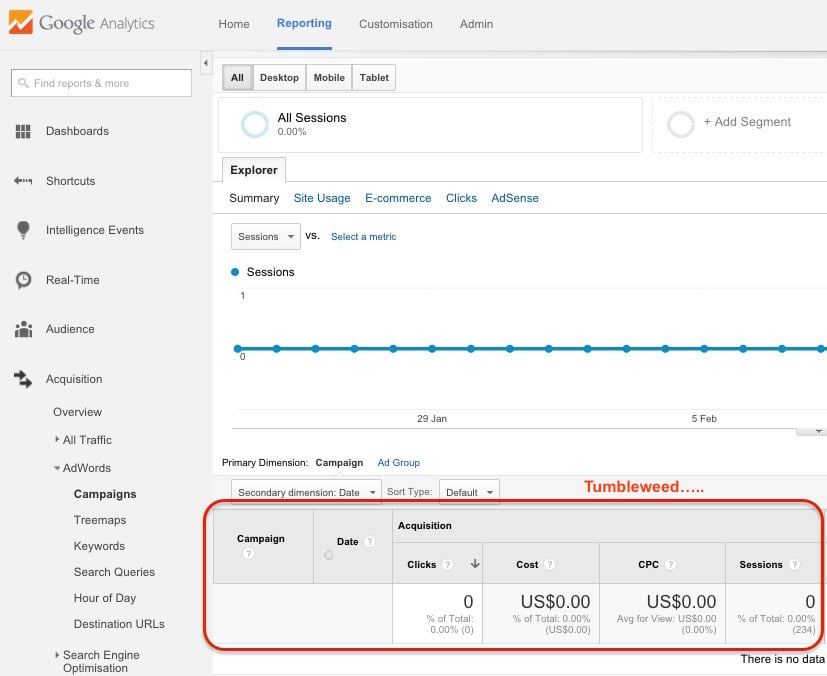Click the Find reports & more field
The height and width of the screenshot is (676, 827).
point(101,83)
